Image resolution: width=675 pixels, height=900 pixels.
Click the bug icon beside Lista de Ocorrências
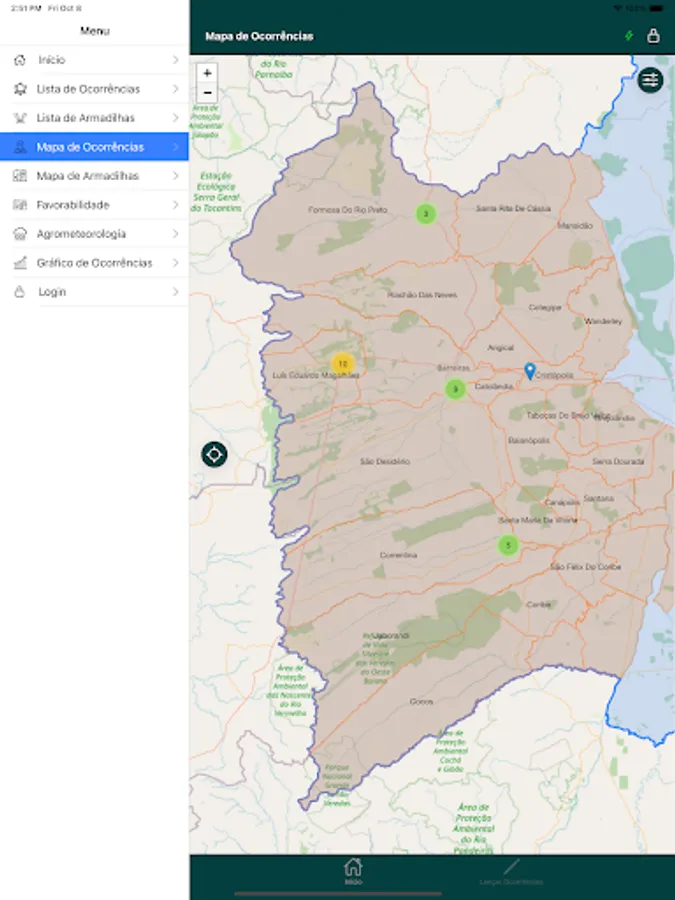tap(20, 89)
